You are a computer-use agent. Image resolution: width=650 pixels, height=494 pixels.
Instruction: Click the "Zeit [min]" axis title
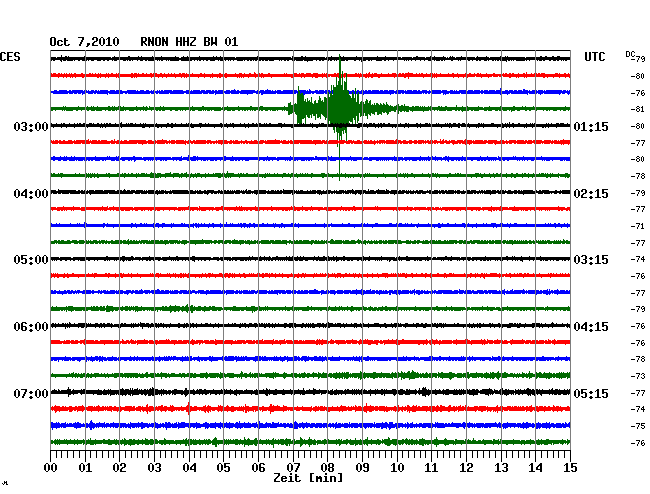coord(308,478)
